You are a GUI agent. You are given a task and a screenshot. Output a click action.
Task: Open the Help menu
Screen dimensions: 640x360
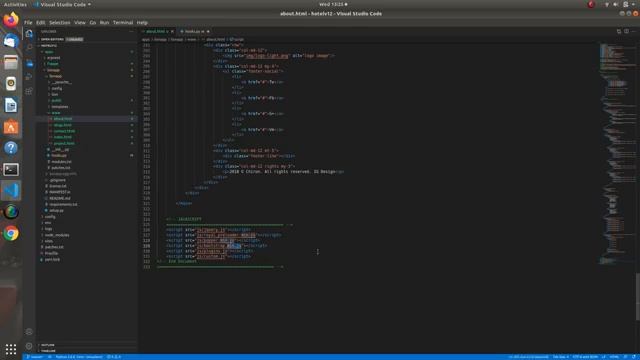point(142,22)
